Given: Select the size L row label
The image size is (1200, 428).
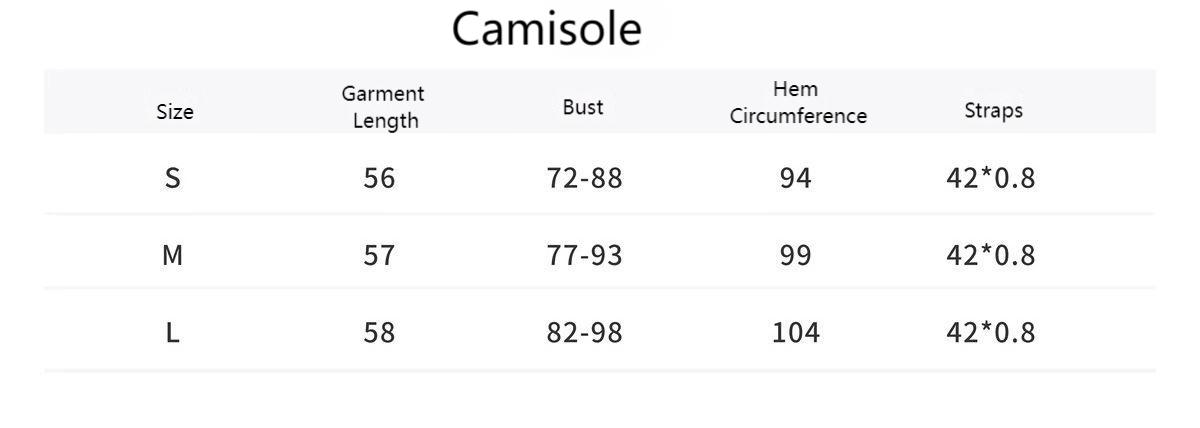Looking at the screenshot, I should tap(173, 332).
